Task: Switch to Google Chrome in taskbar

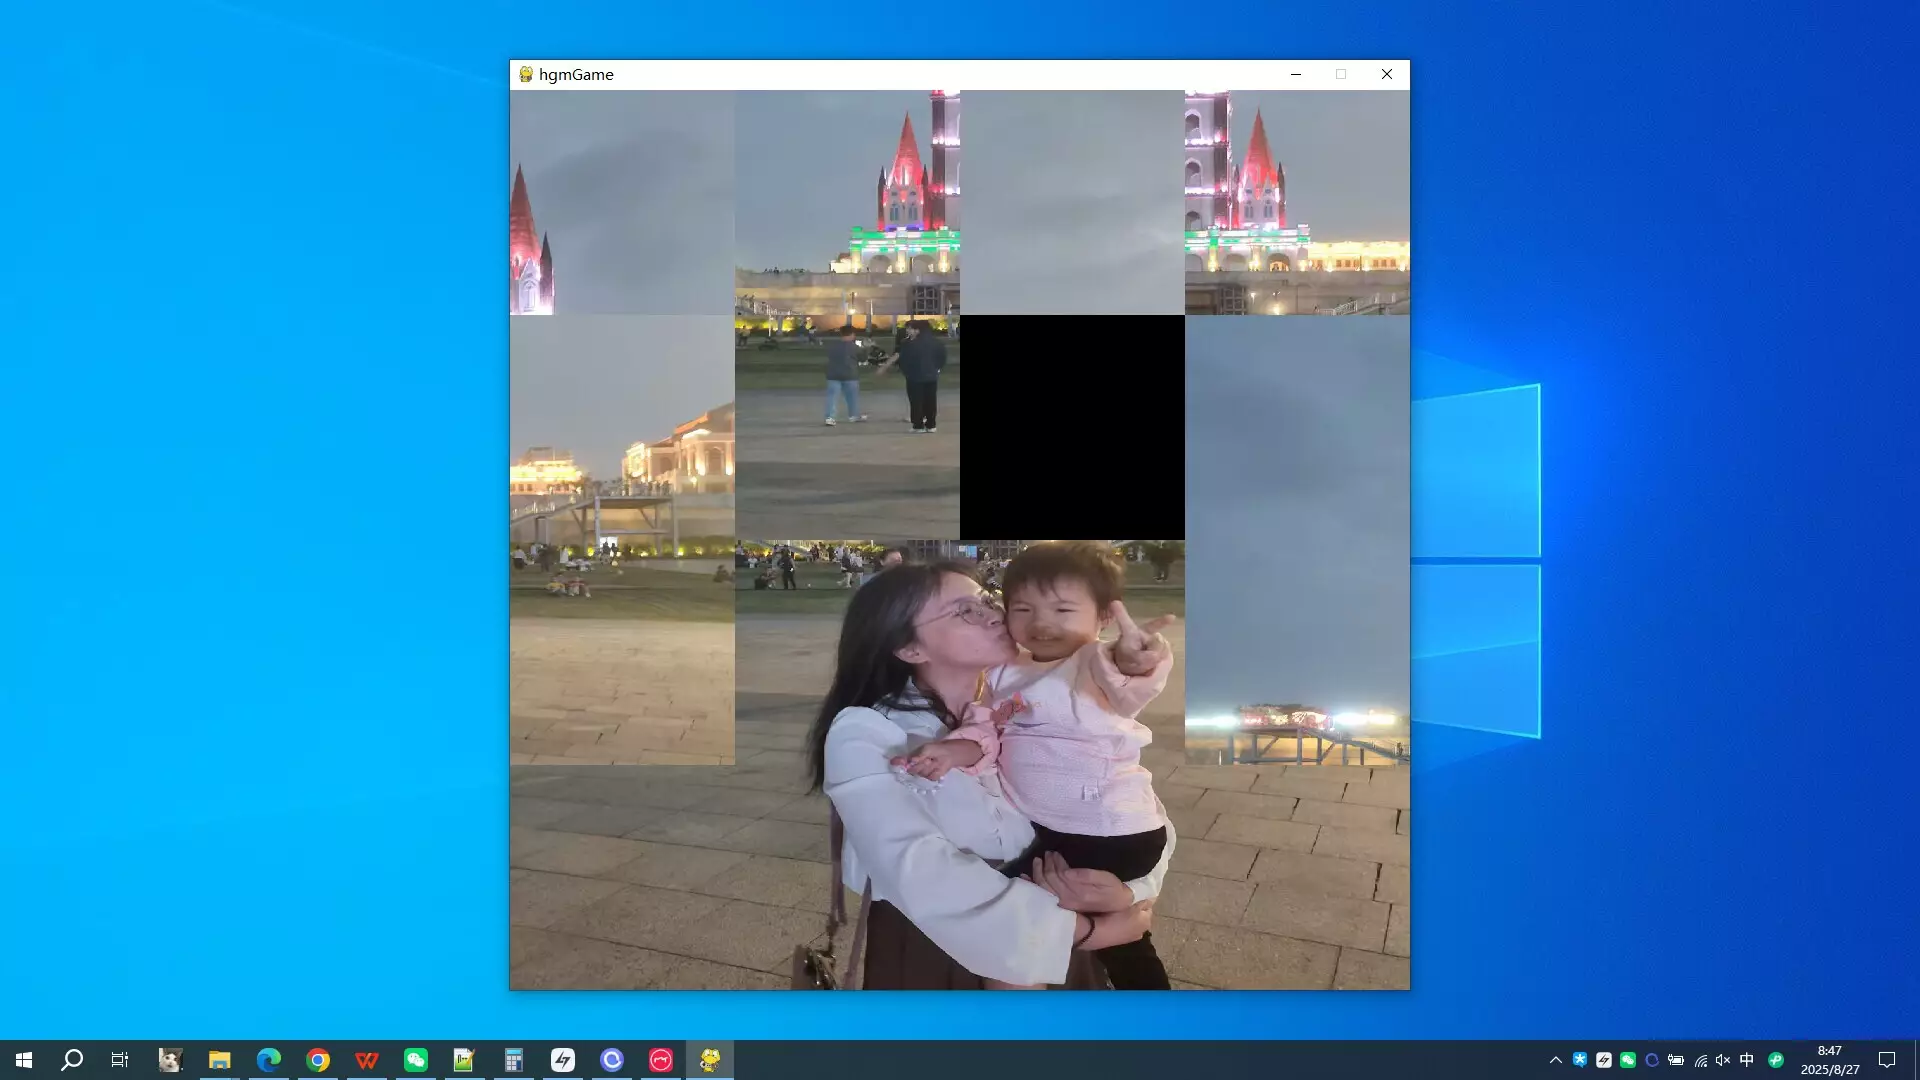Action: pyautogui.click(x=318, y=1060)
